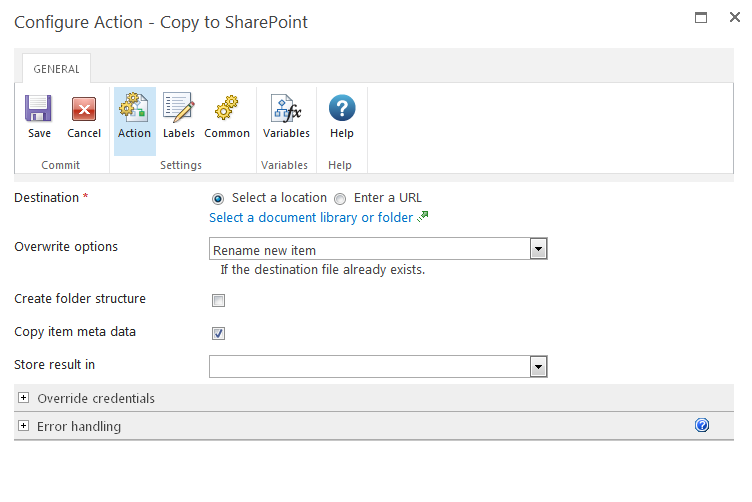This screenshot has width=752, height=502.
Task: Expand the Error handling section
Action: point(24,426)
